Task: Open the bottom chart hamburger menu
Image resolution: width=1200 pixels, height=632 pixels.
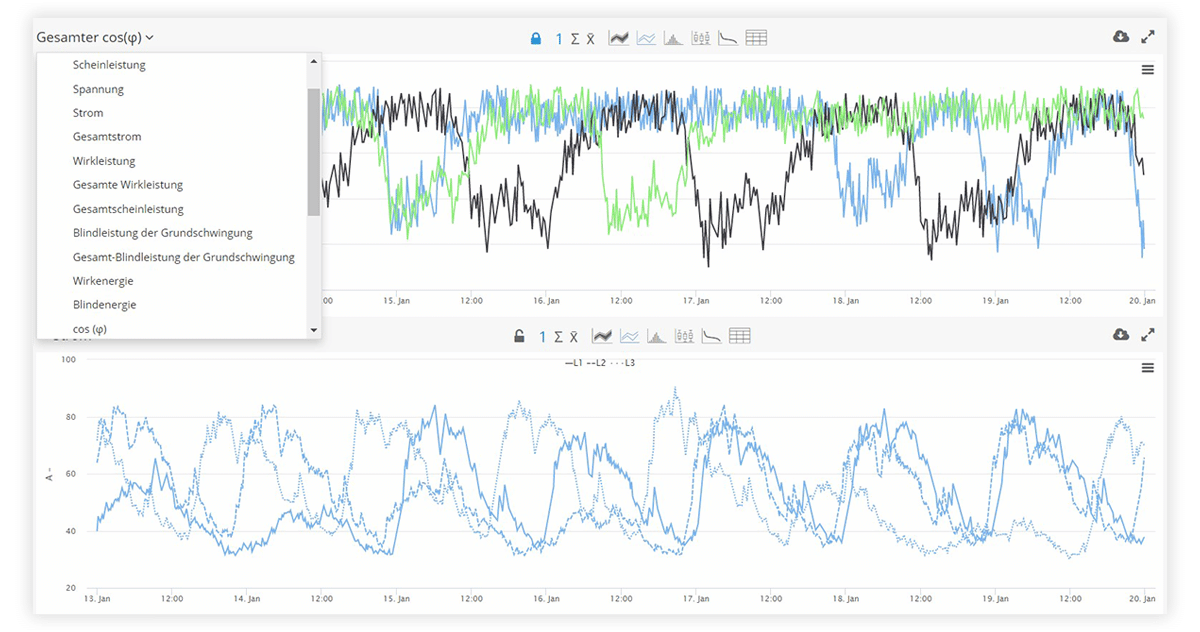Action: (1147, 368)
